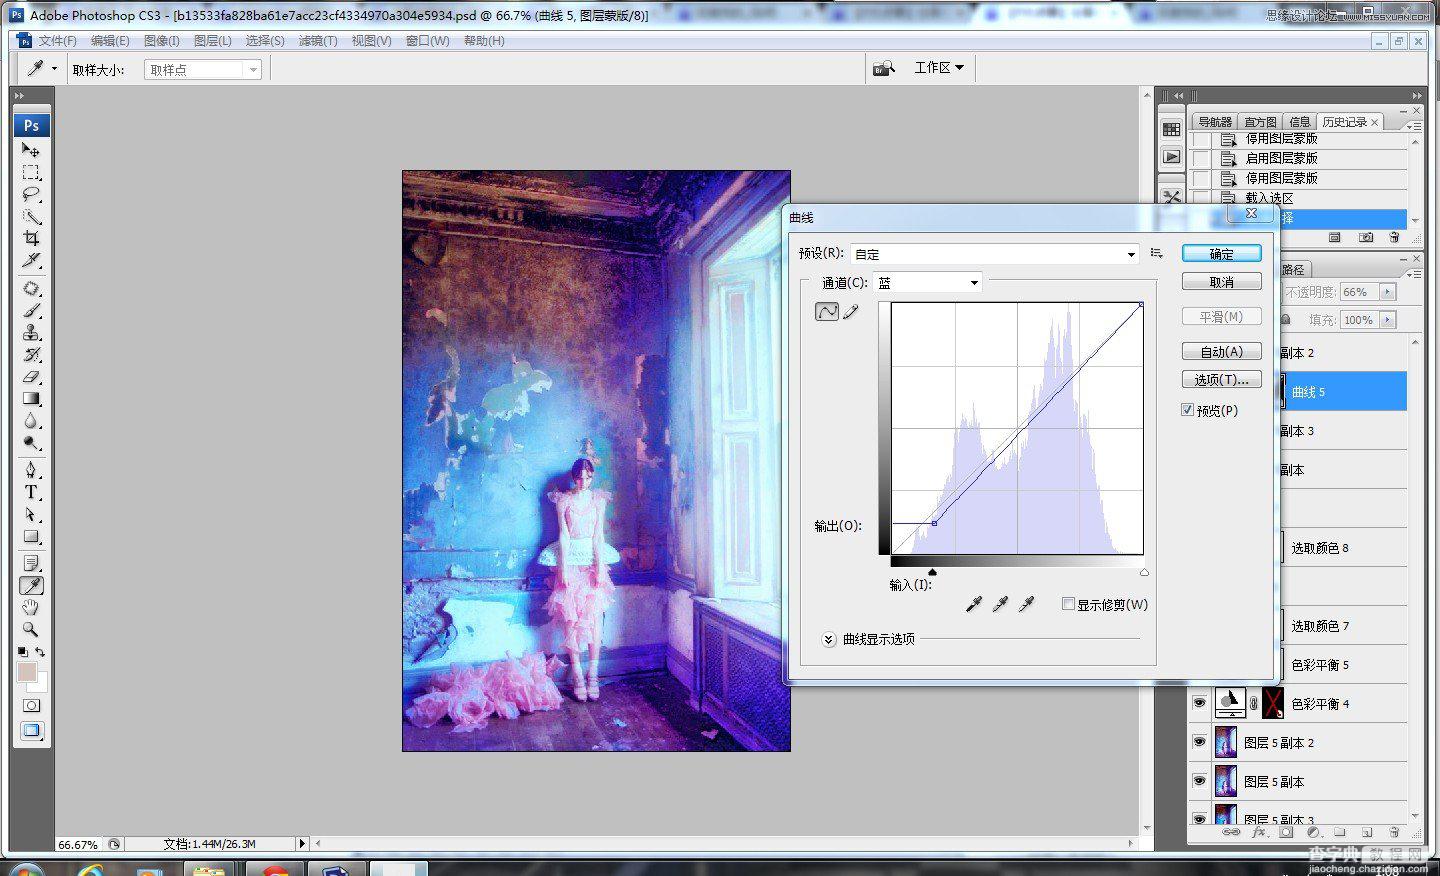1440x876 pixels.
Task: Click the gray point eyedropper in Curves
Action: [1000, 604]
